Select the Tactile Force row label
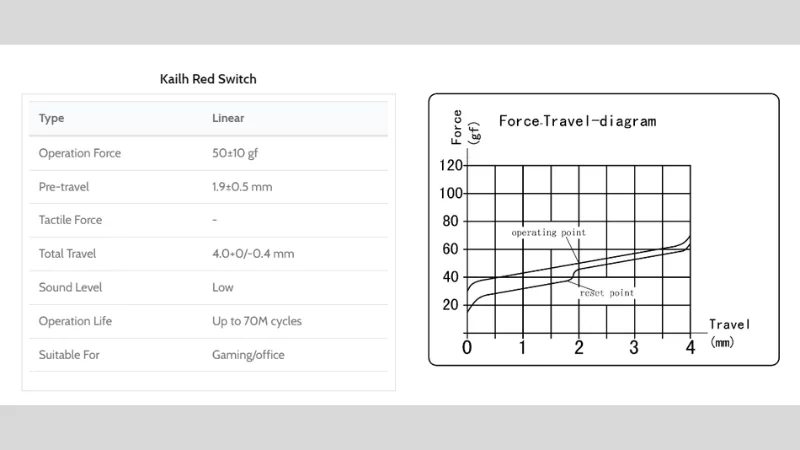Viewport: 800px width, 450px height. [70, 220]
